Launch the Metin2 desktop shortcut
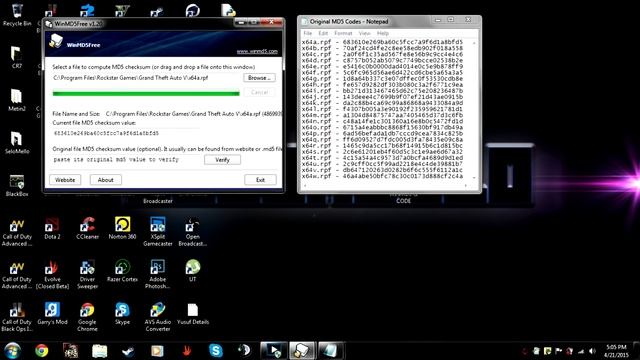 16,100
